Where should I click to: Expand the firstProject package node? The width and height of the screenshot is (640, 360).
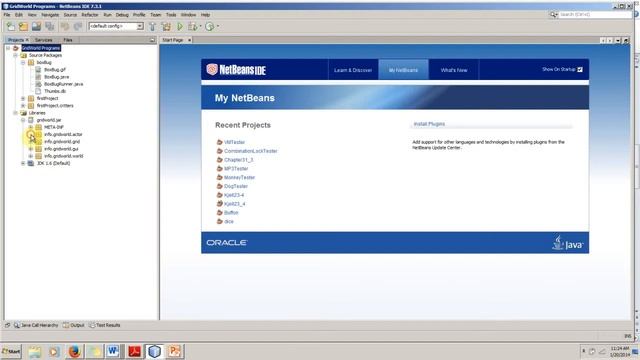click(x=23, y=98)
